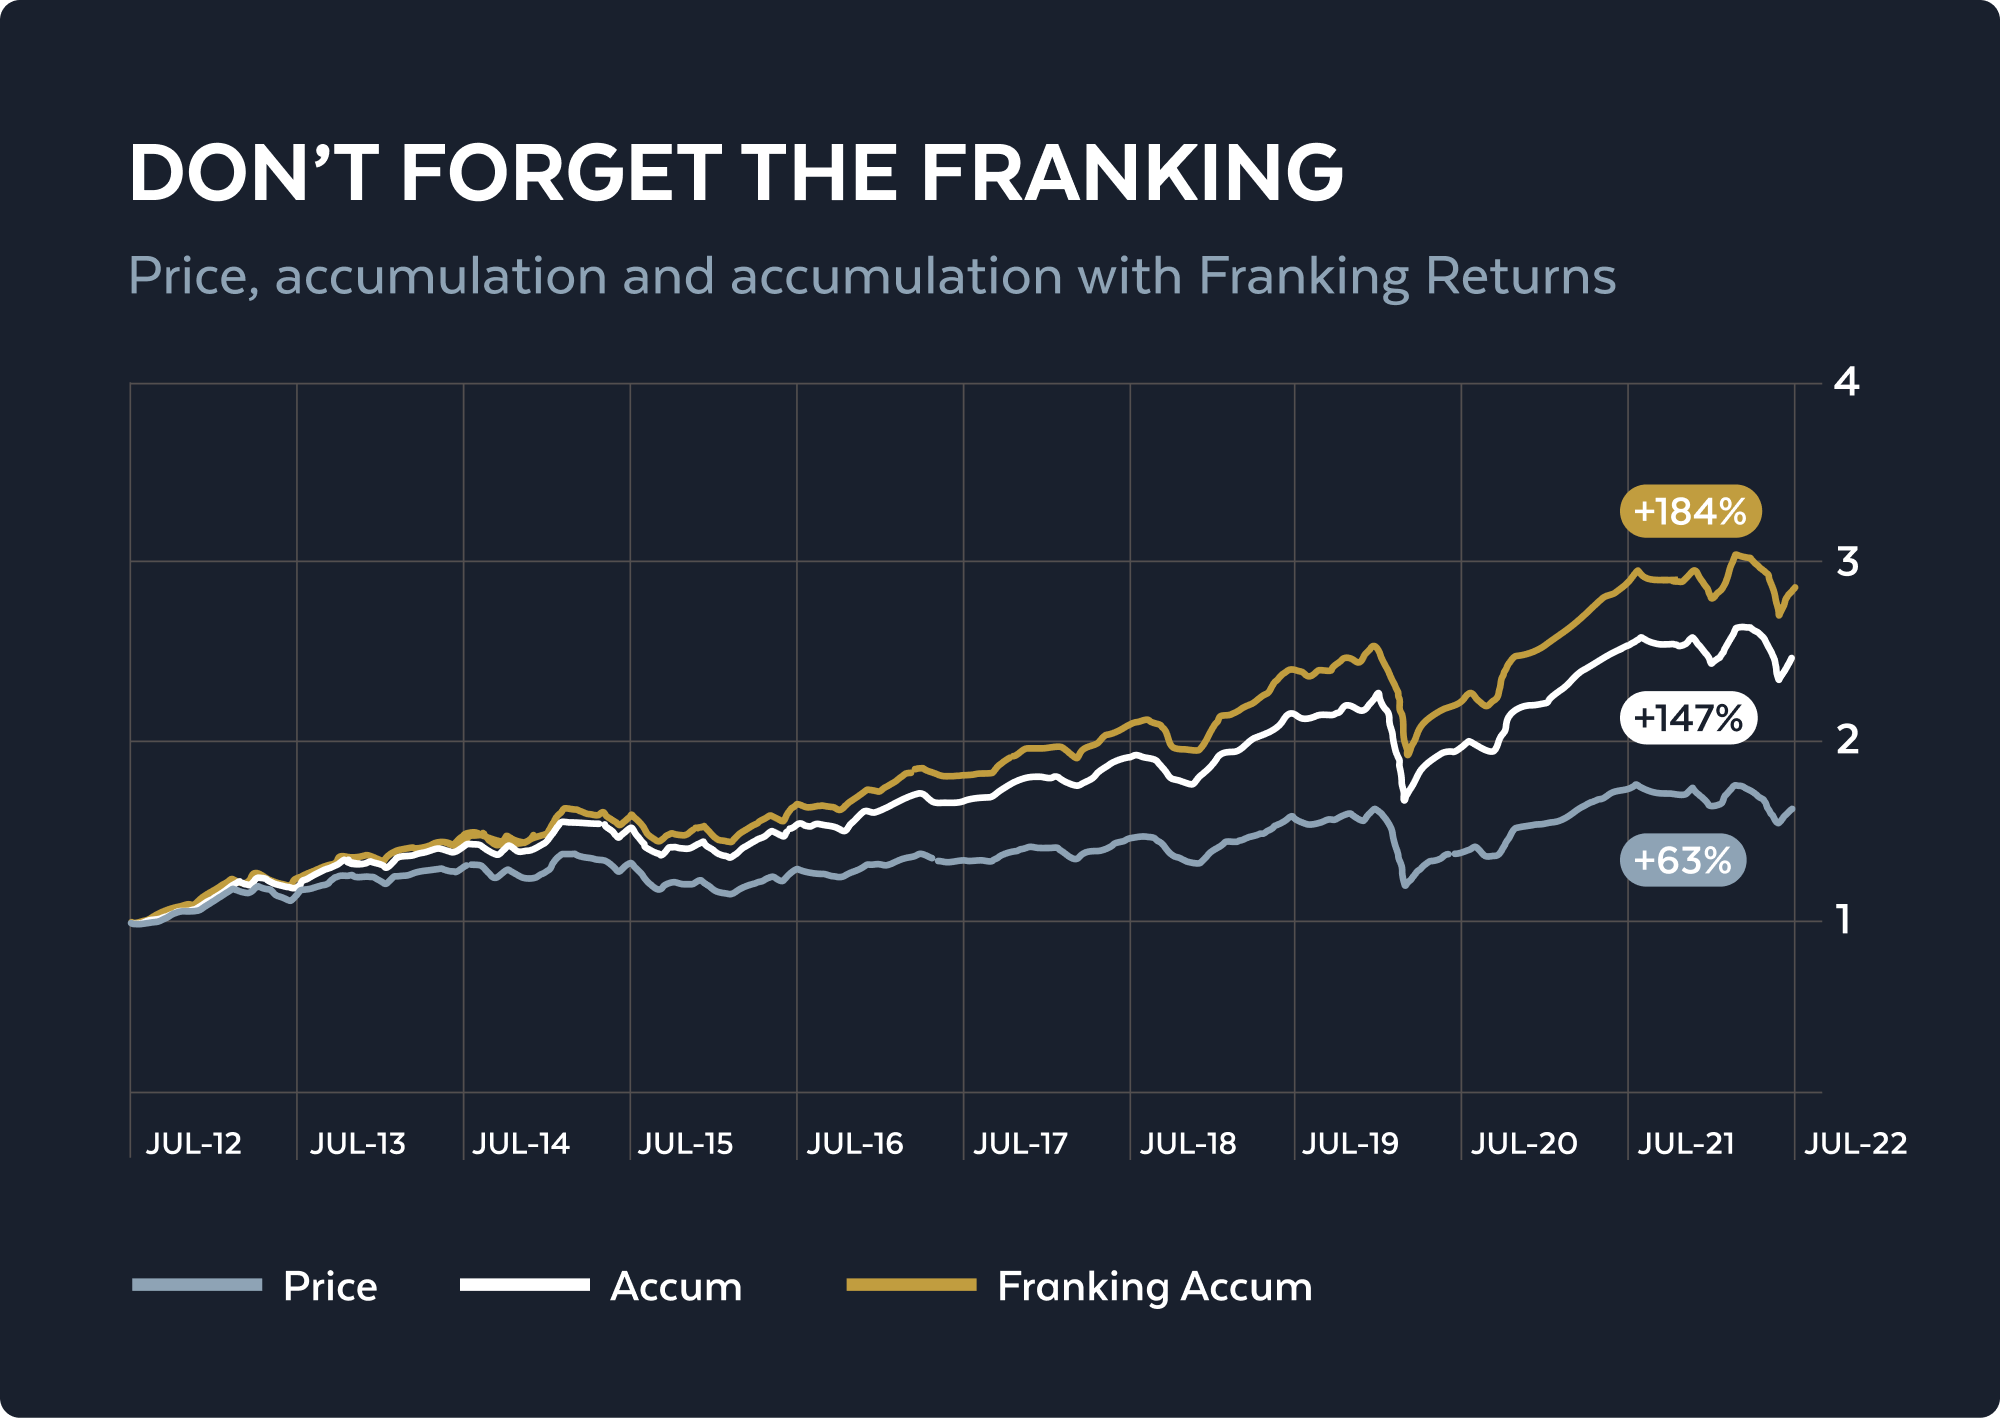Click the JUL-19 x-axis label
The image size is (2000, 1418).
click(x=1350, y=1144)
